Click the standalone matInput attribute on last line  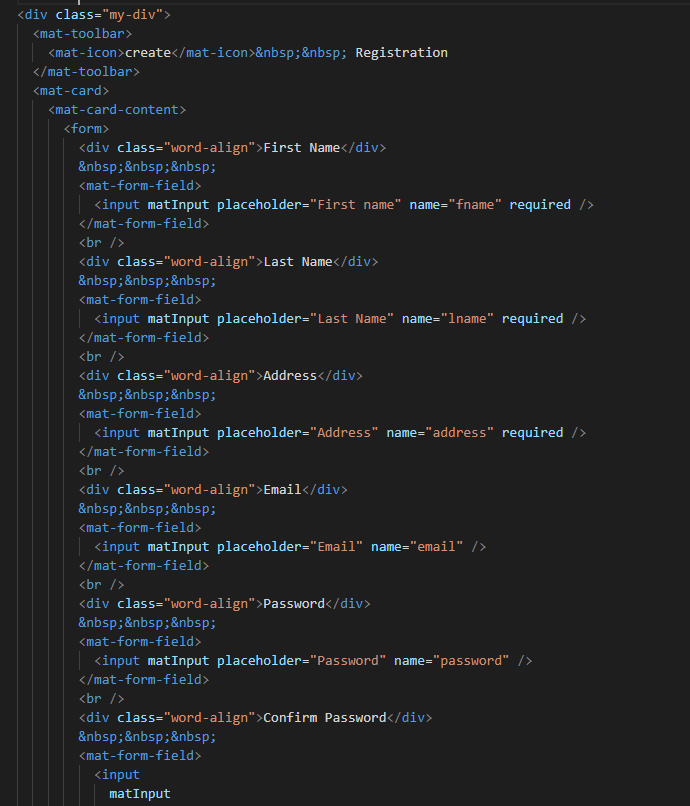140,794
